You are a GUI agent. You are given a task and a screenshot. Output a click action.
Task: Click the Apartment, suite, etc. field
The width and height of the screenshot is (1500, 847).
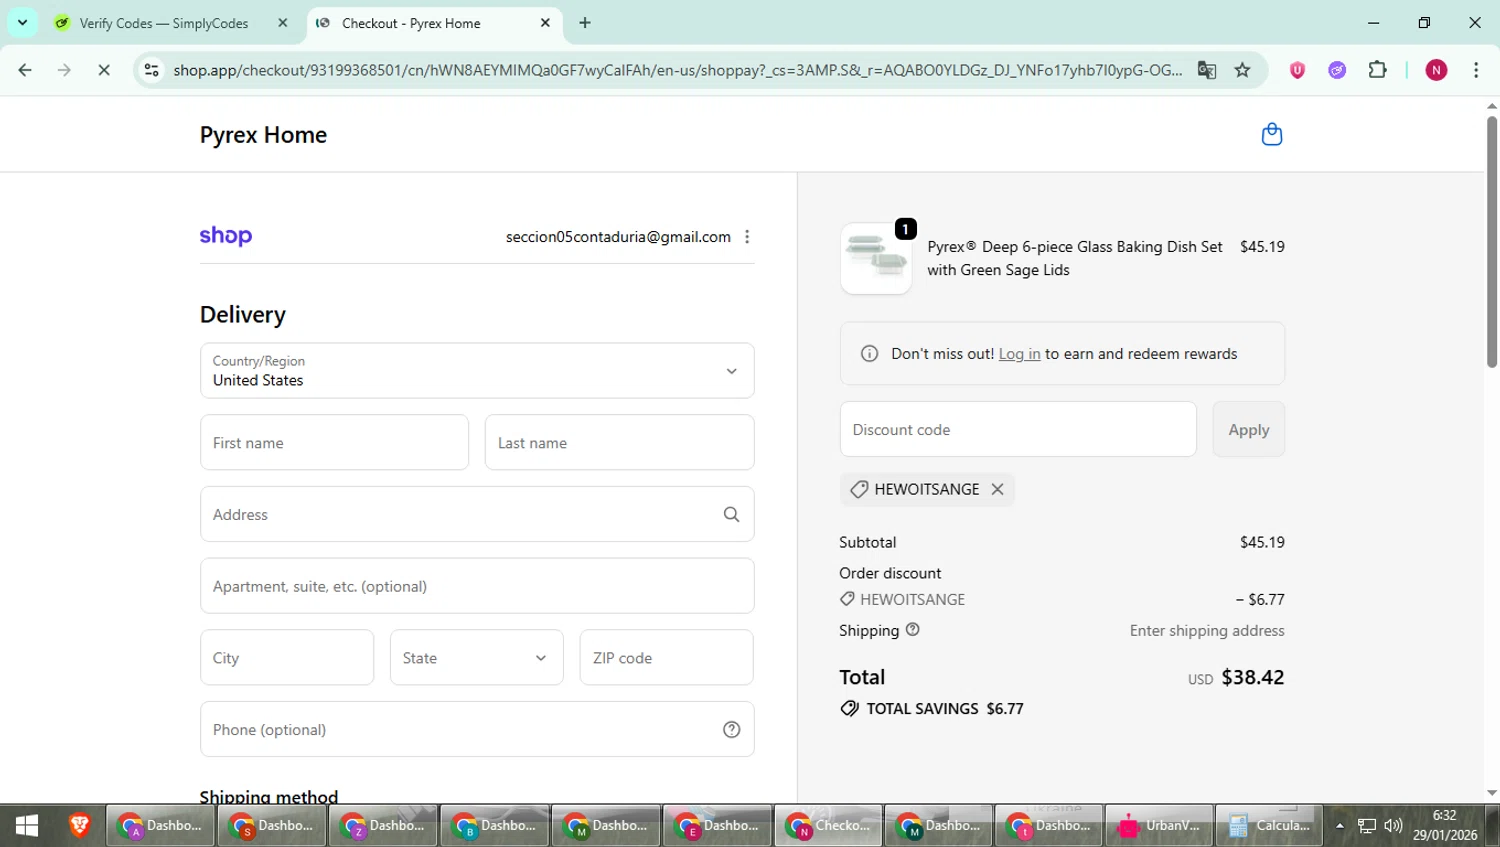pyautogui.click(x=477, y=586)
